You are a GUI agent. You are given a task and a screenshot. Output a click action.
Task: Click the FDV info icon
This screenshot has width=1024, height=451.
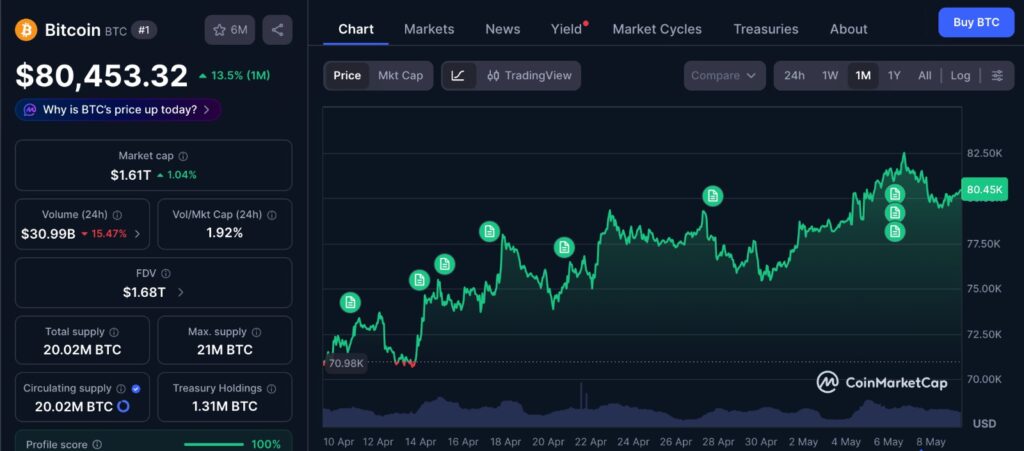166,273
